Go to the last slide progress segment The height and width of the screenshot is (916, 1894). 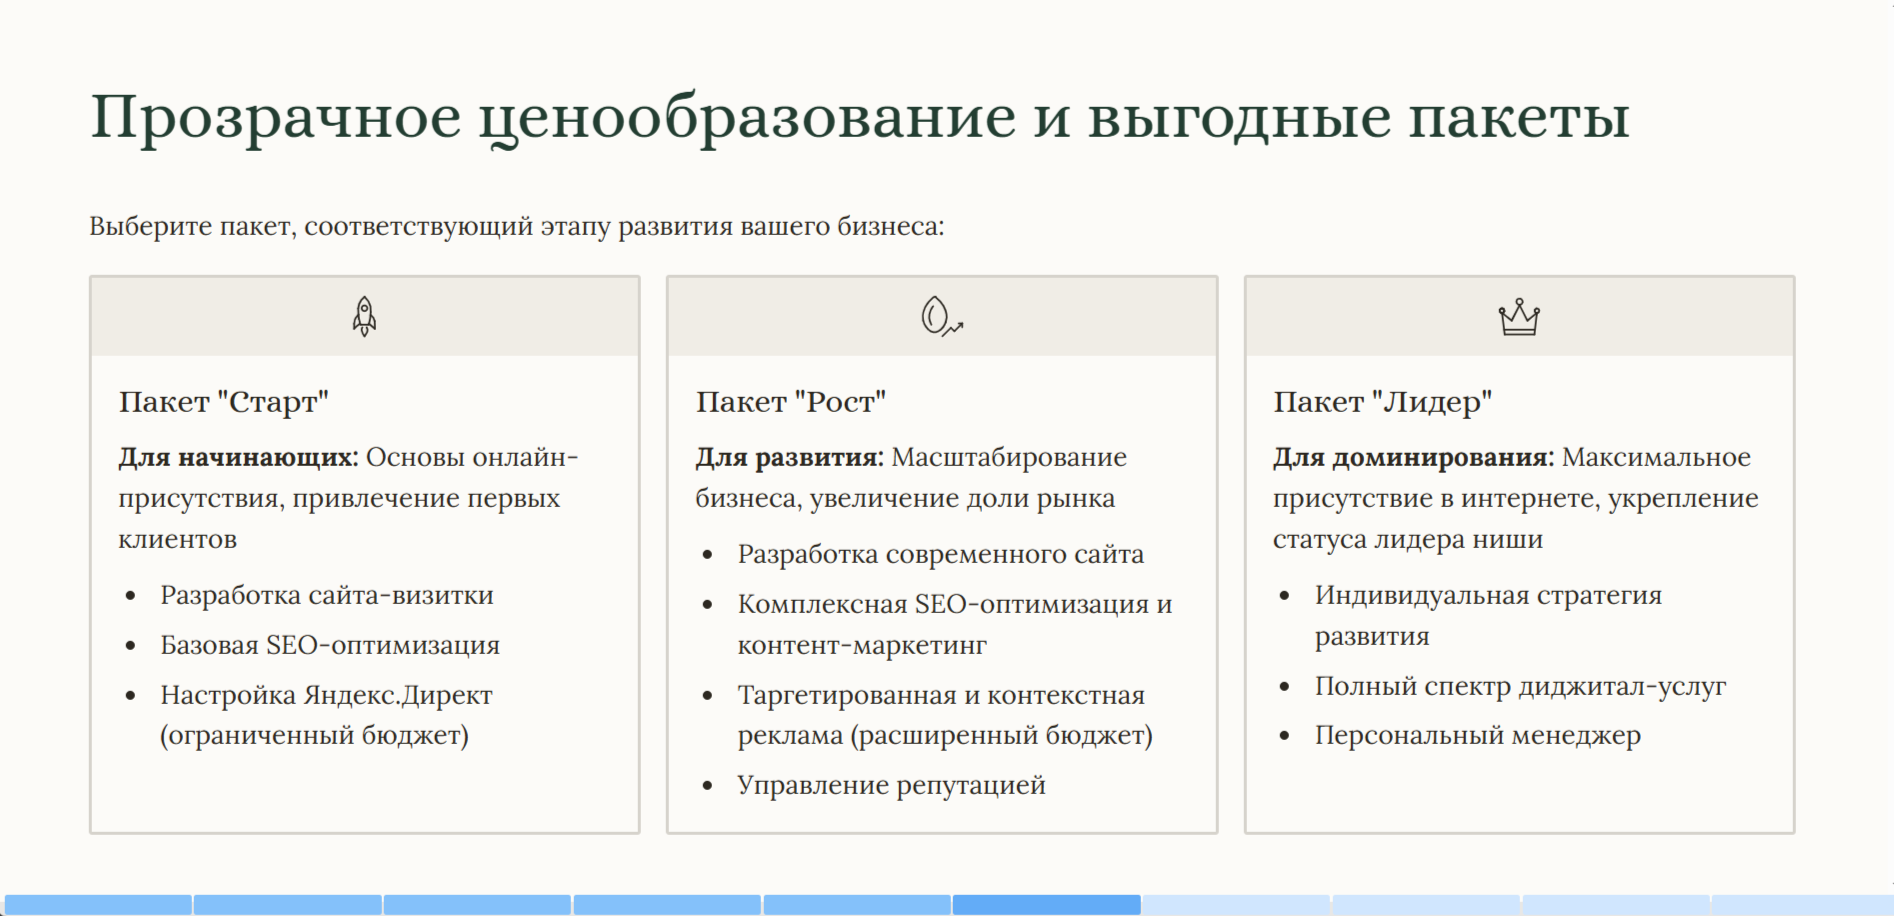point(1802,905)
